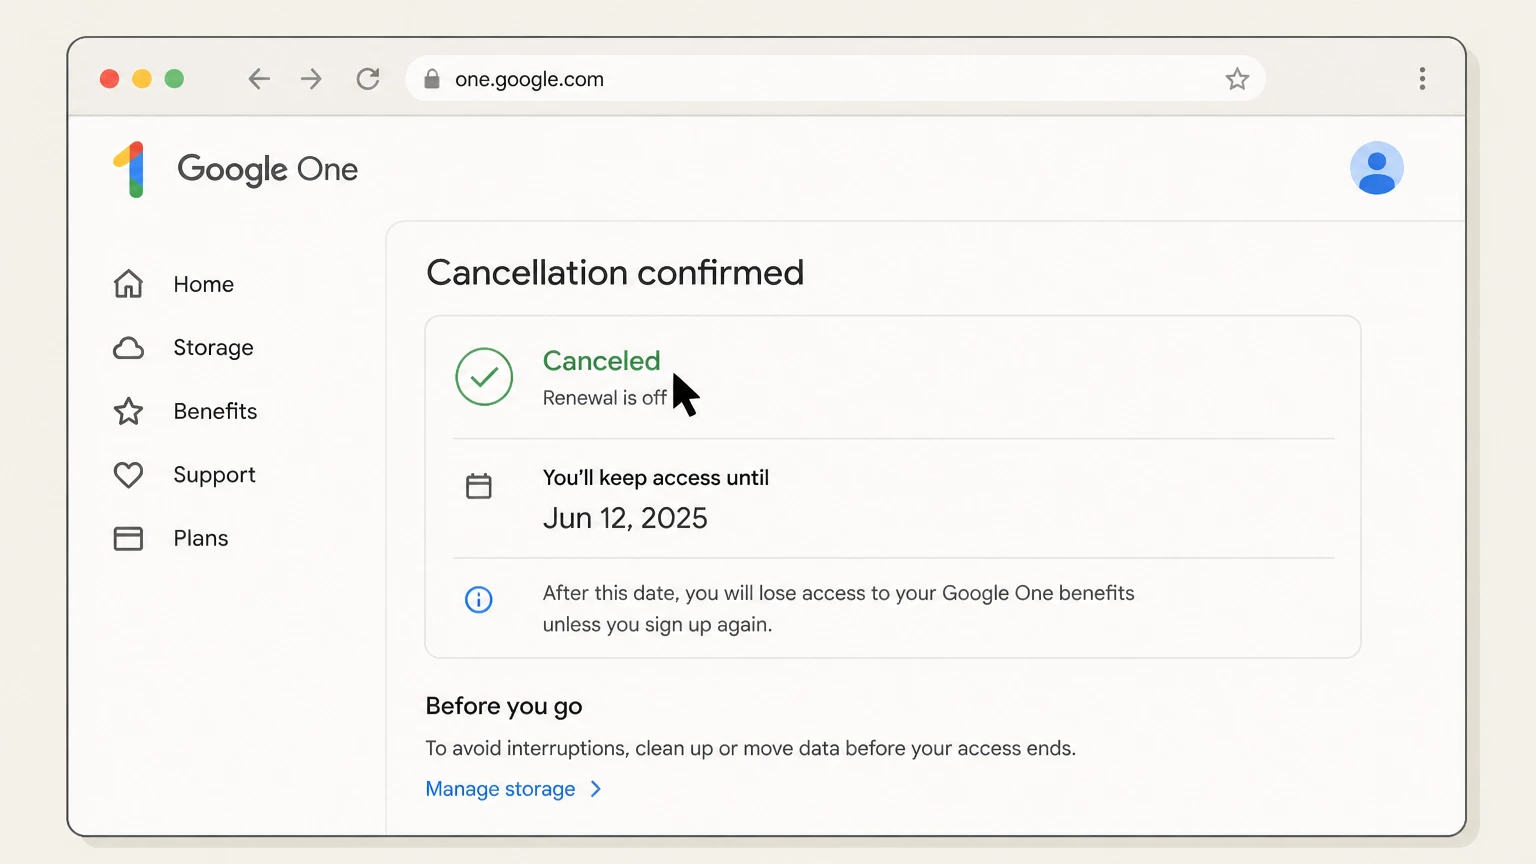The width and height of the screenshot is (1536, 864).
Task: Click the chevron after Manage storage
Action: pyautogui.click(x=596, y=789)
